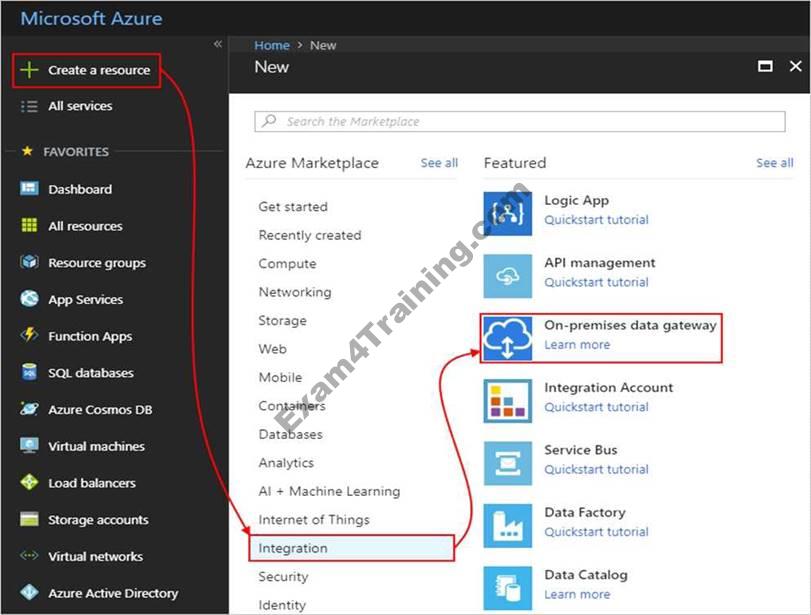Click the Data Catalog icon
This screenshot has width=811, height=615.
click(x=507, y=588)
